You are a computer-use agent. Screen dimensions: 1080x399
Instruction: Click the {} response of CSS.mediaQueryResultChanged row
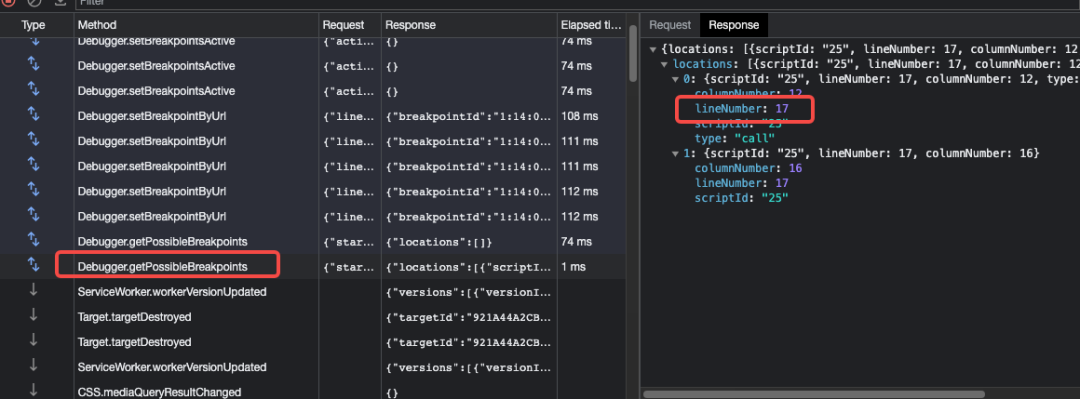tap(392, 392)
